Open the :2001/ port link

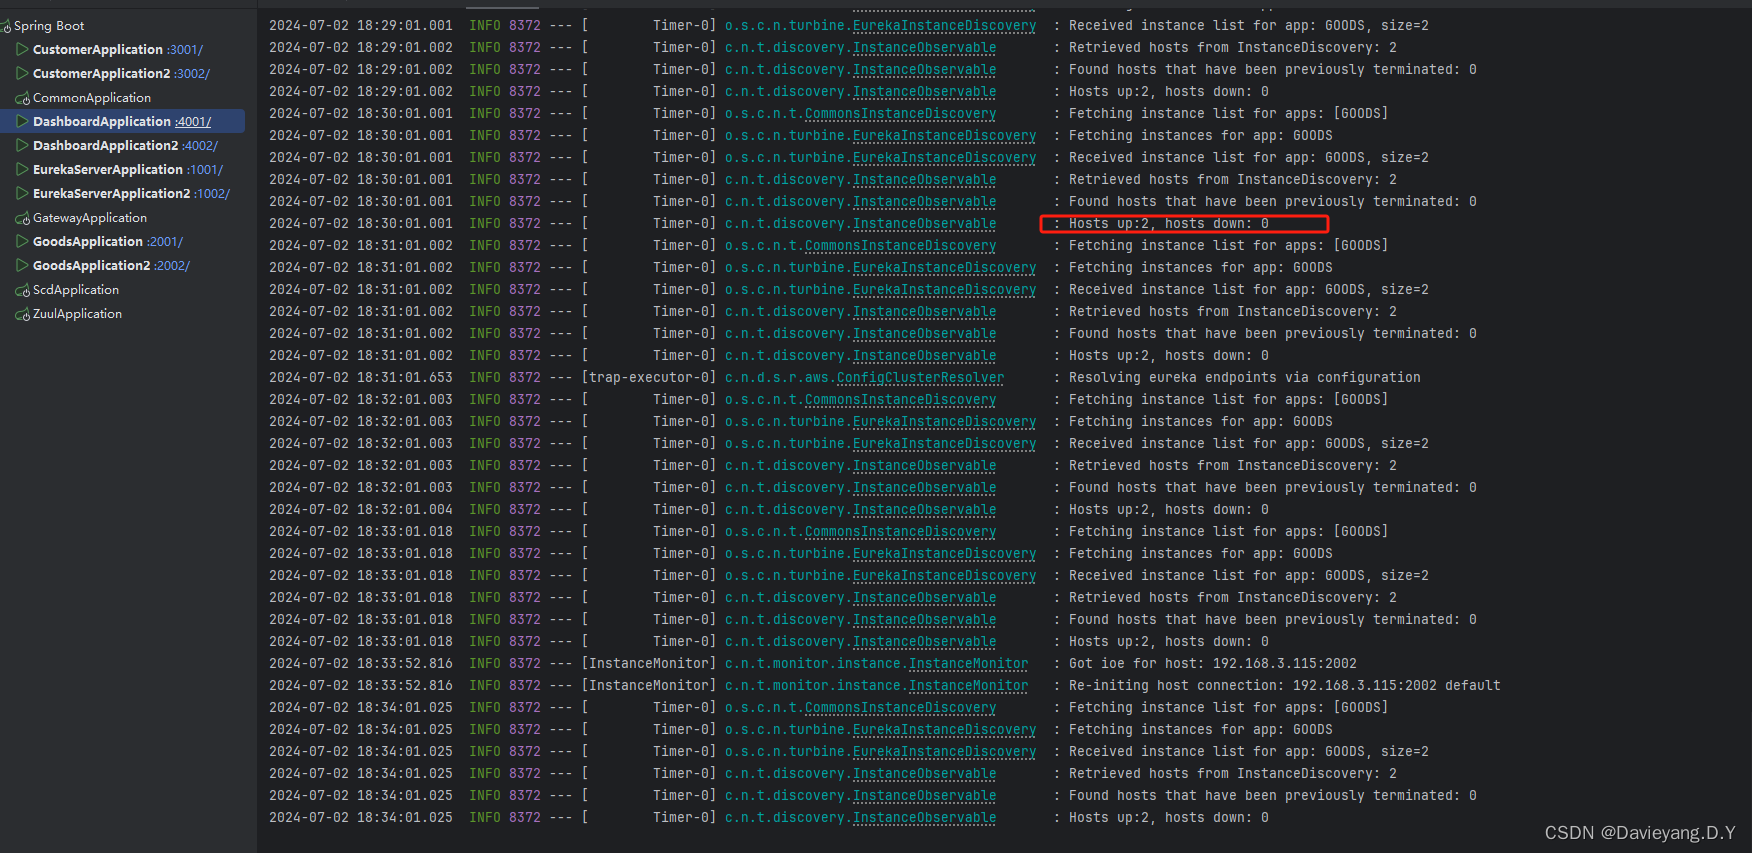(x=165, y=241)
